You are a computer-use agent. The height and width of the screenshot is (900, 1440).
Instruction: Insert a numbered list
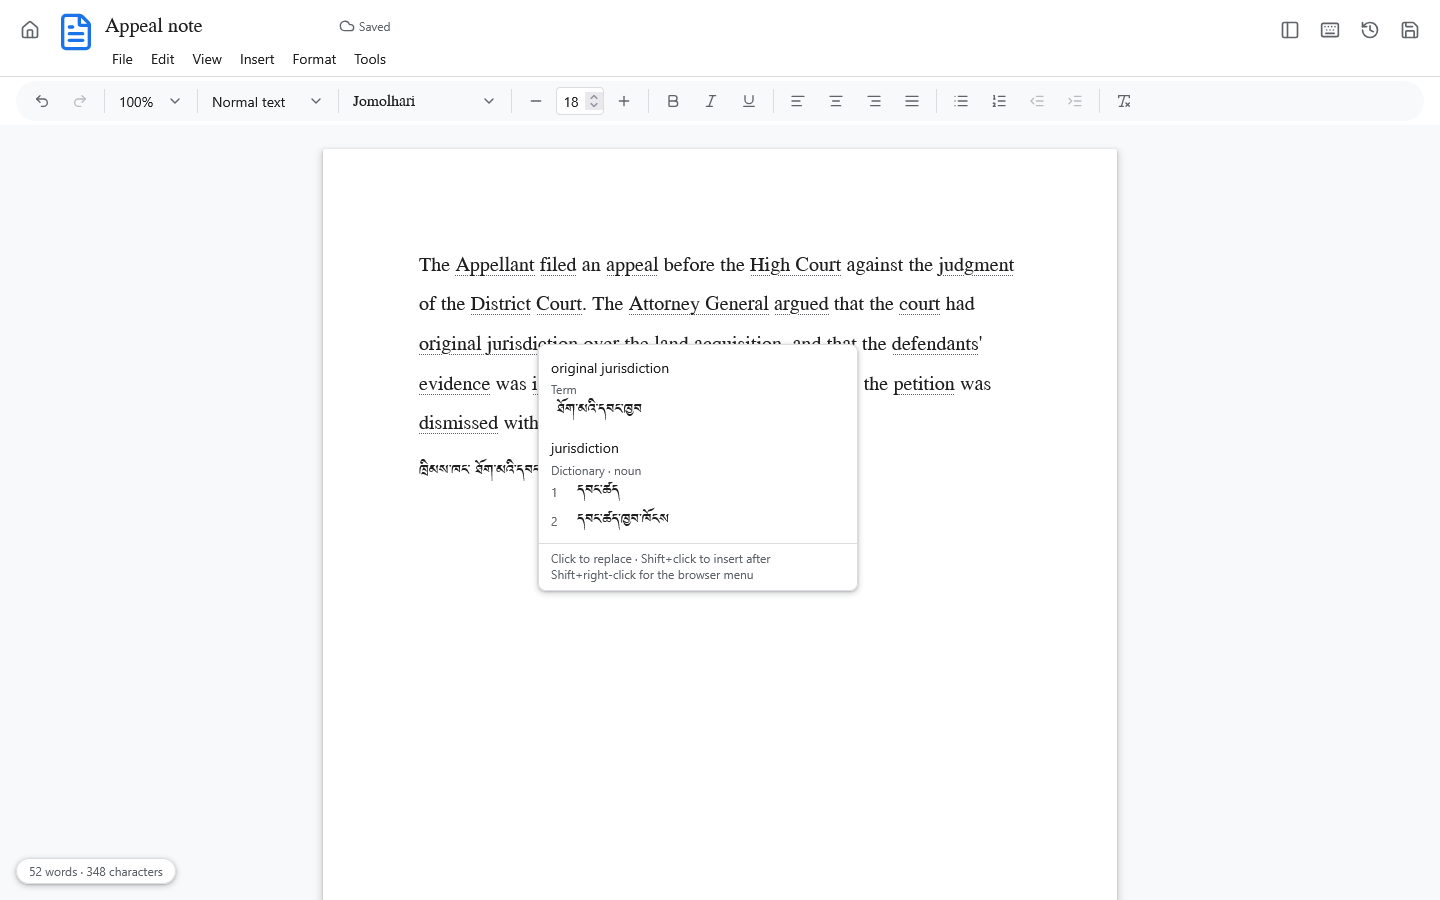(999, 101)
